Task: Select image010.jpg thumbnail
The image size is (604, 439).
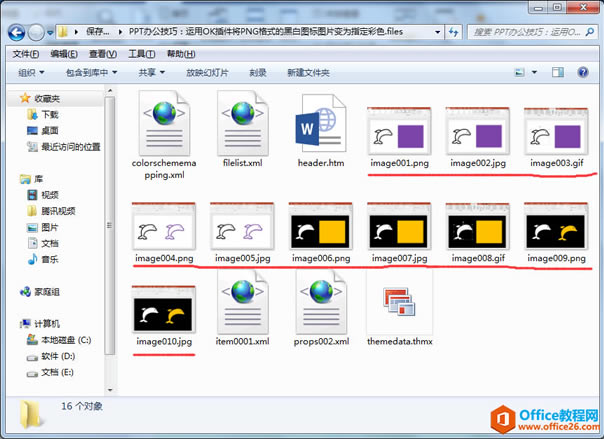Action: (x=164, y=310)
